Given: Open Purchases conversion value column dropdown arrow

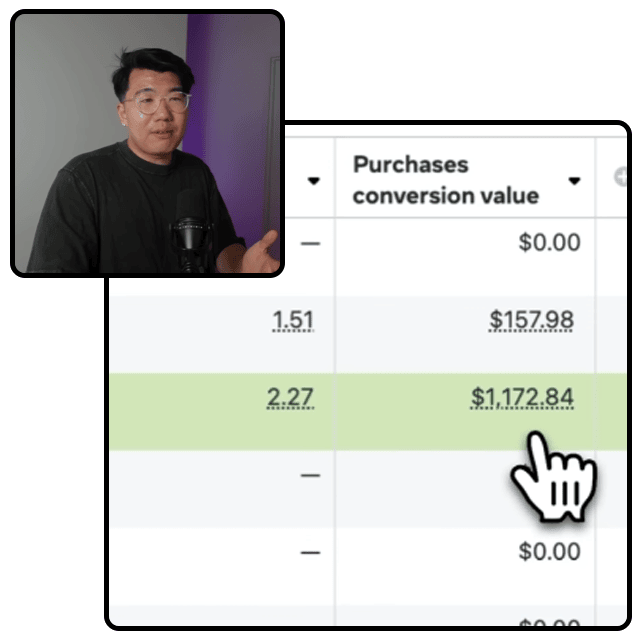Looking at the screenshot, I should pos(574,181).
